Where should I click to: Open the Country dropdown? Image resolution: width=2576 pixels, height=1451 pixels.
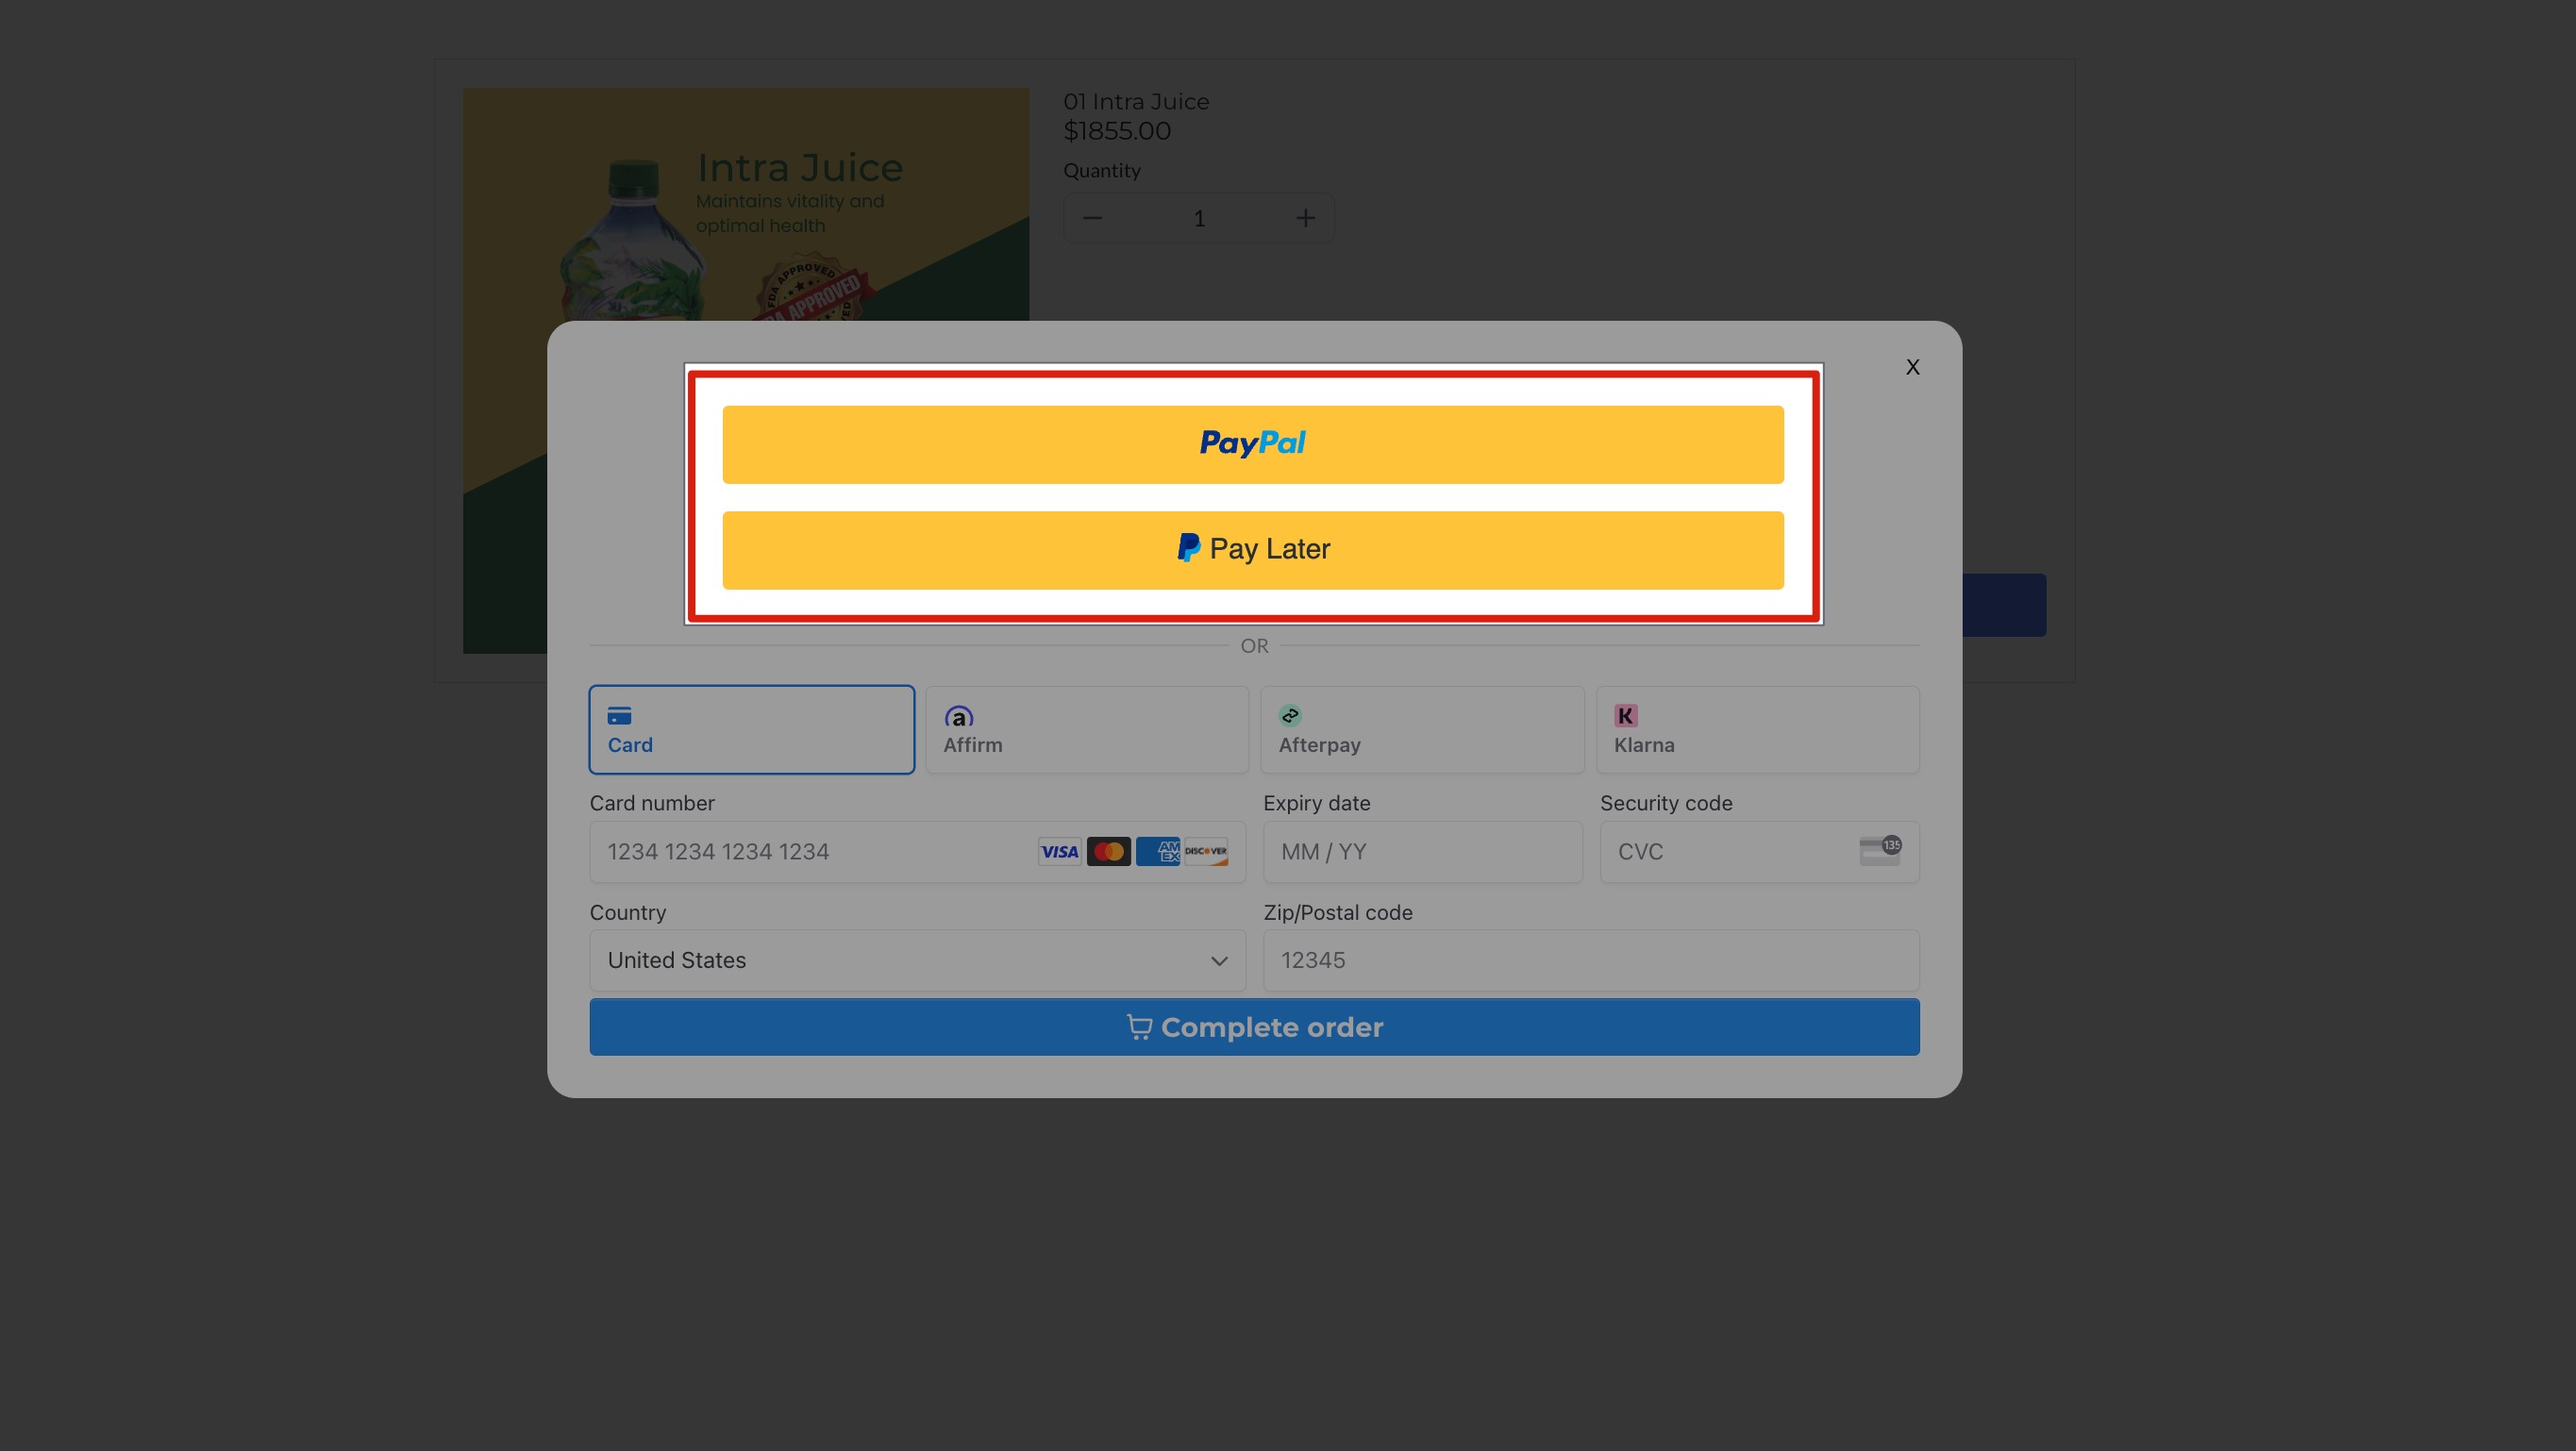[916, 960]
